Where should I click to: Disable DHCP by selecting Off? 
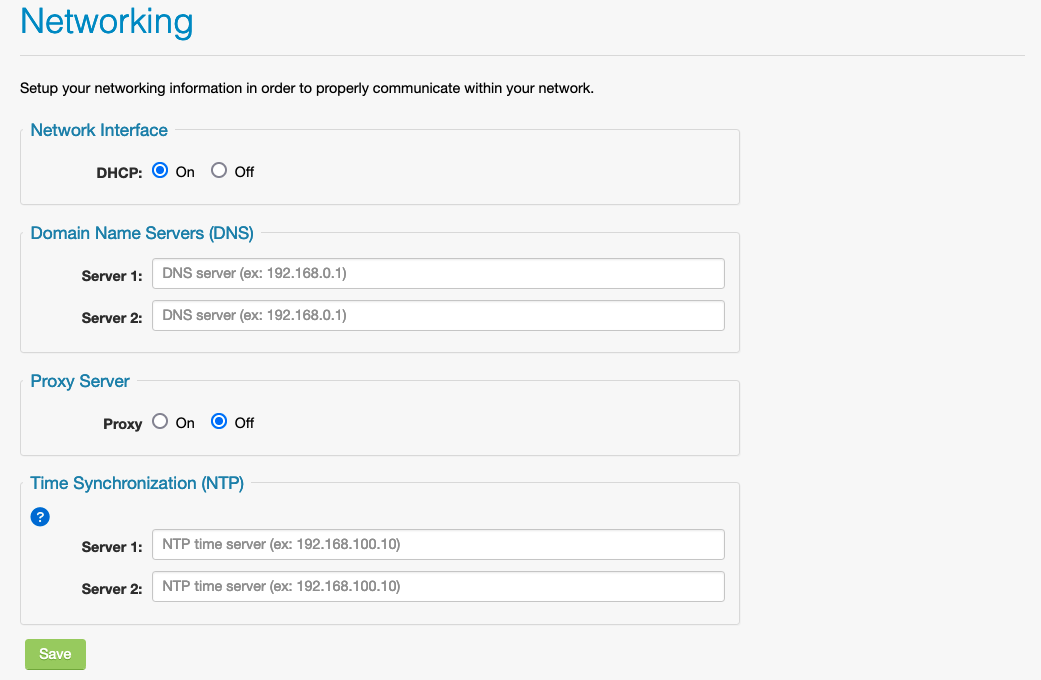[x=218, y=170]
